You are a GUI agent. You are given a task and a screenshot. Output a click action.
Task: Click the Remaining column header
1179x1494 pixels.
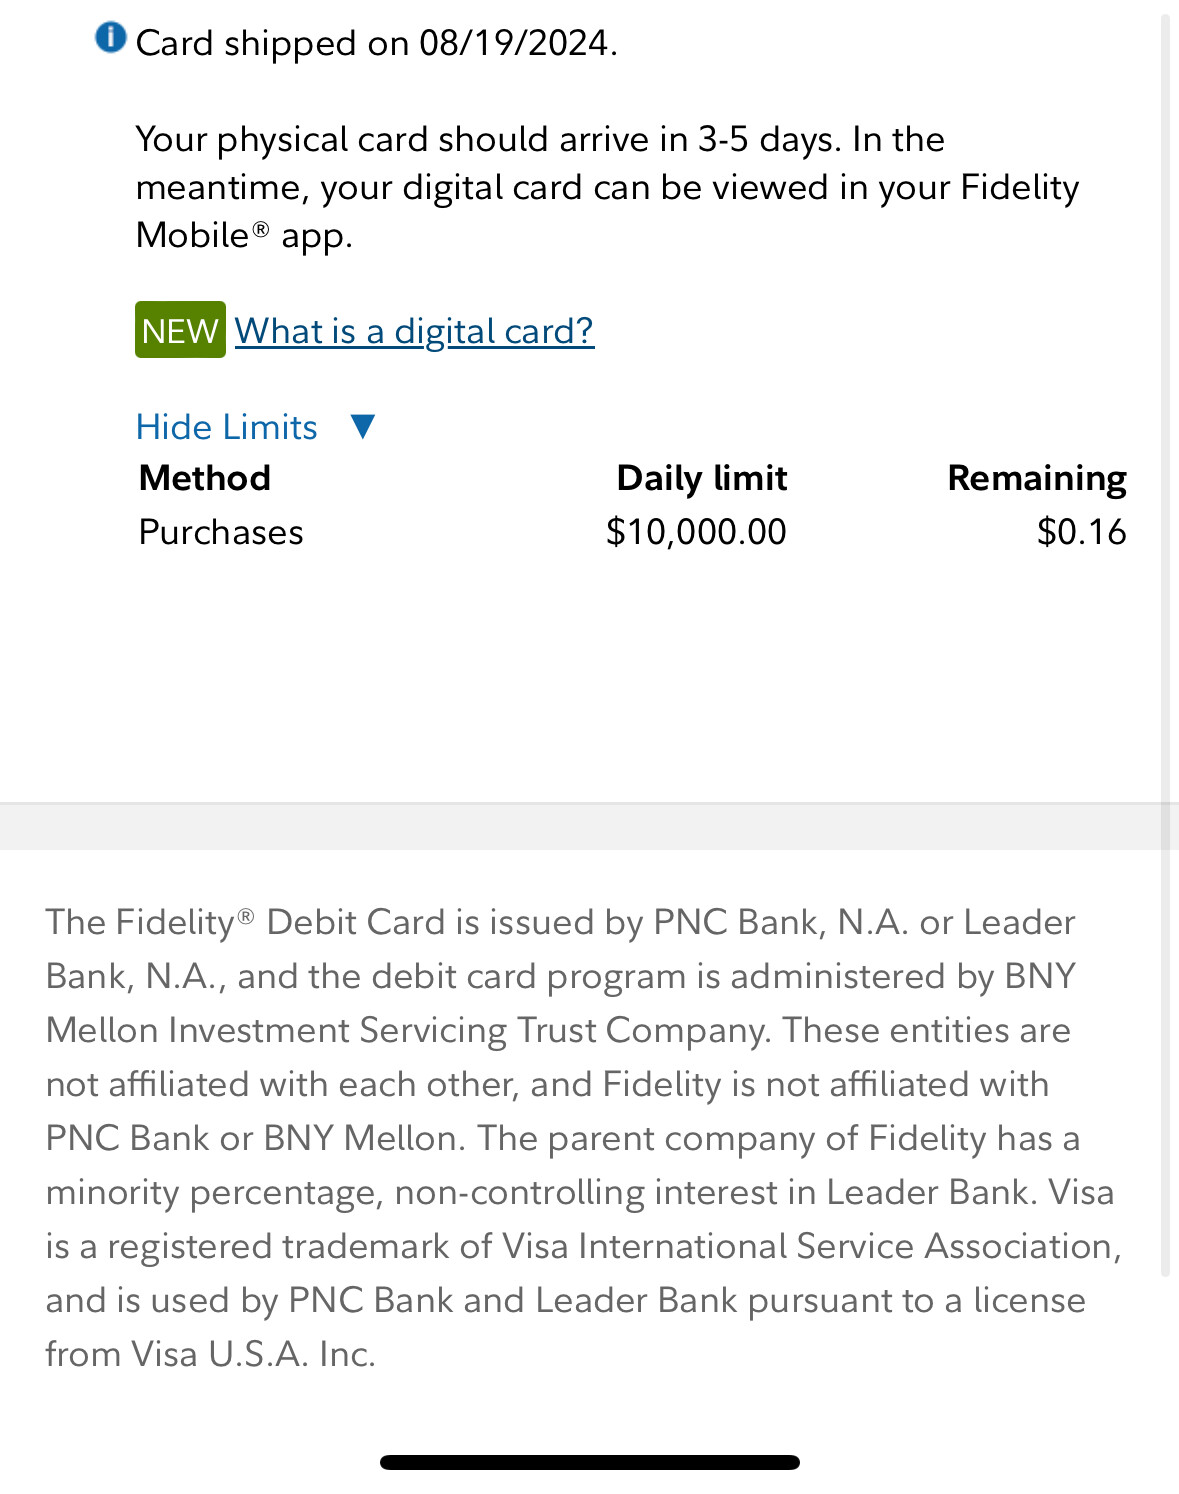coord(1036,478)
